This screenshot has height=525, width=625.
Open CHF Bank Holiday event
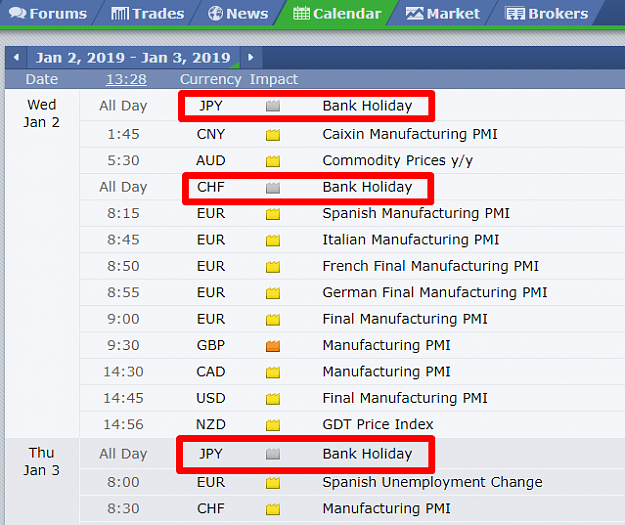click(x=367, y=187)
